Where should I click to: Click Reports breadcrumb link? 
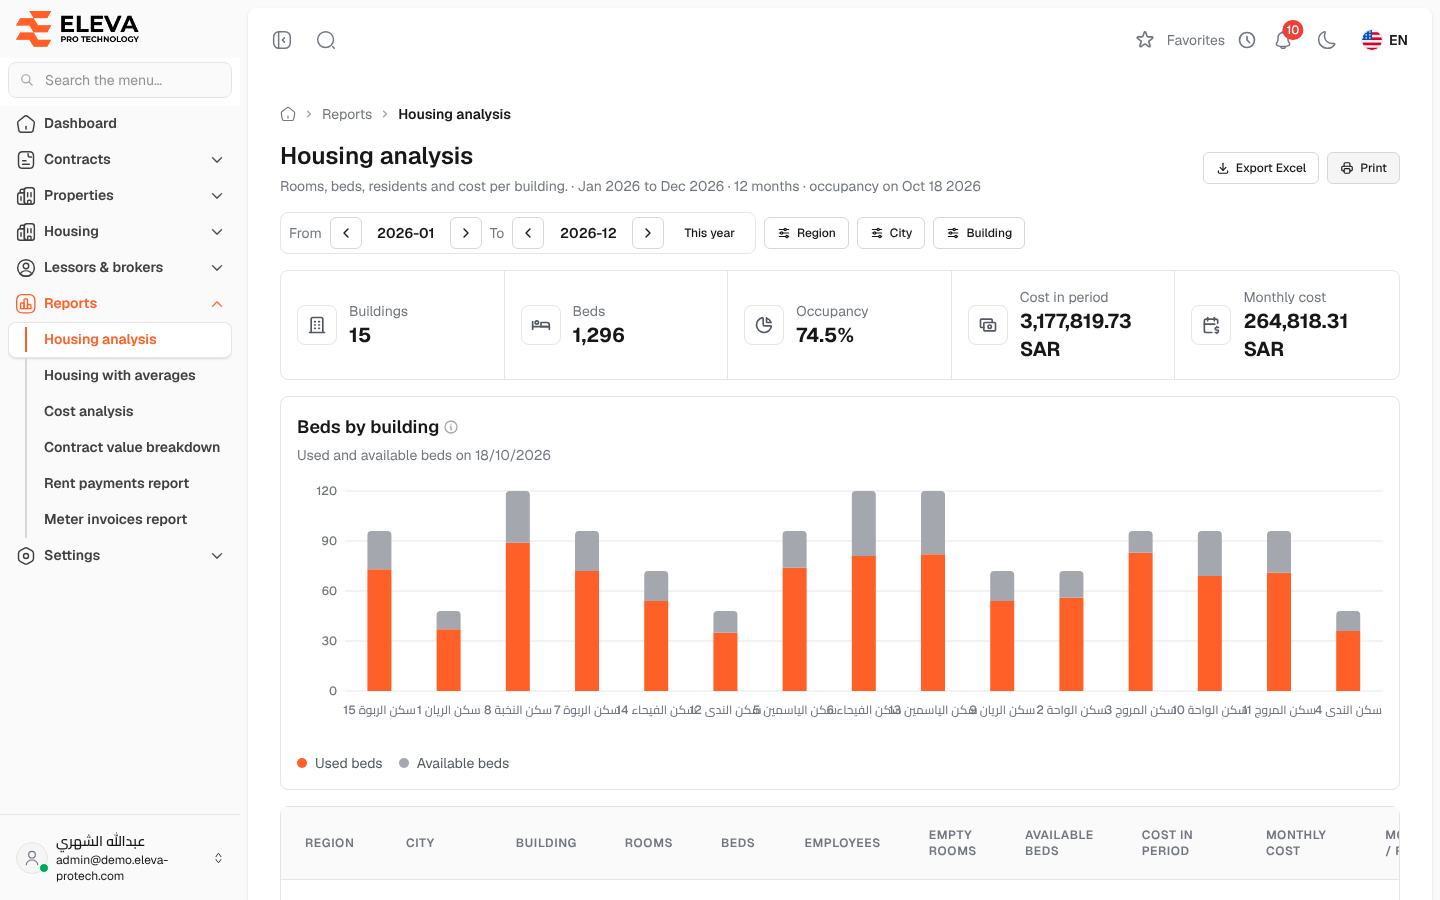pyautogui.click(x=347, y=114)
